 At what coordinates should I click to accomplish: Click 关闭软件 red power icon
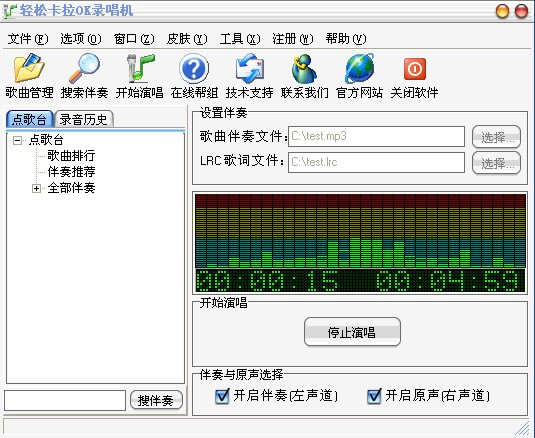pyautogui.click(x=415, y=69)
